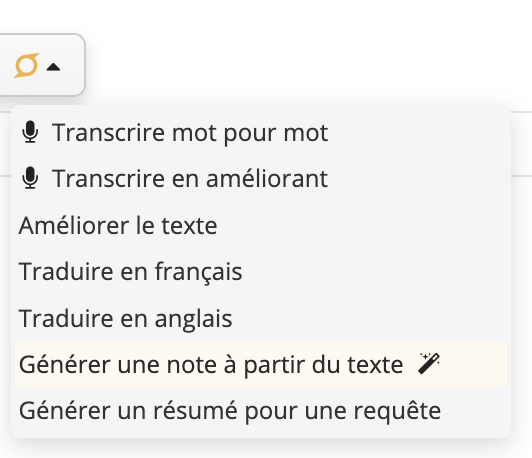The width and height of the screenshot is (532, 458).
Task: Click the orange AI assistant logo icon
Action: (x=26, y=65)
